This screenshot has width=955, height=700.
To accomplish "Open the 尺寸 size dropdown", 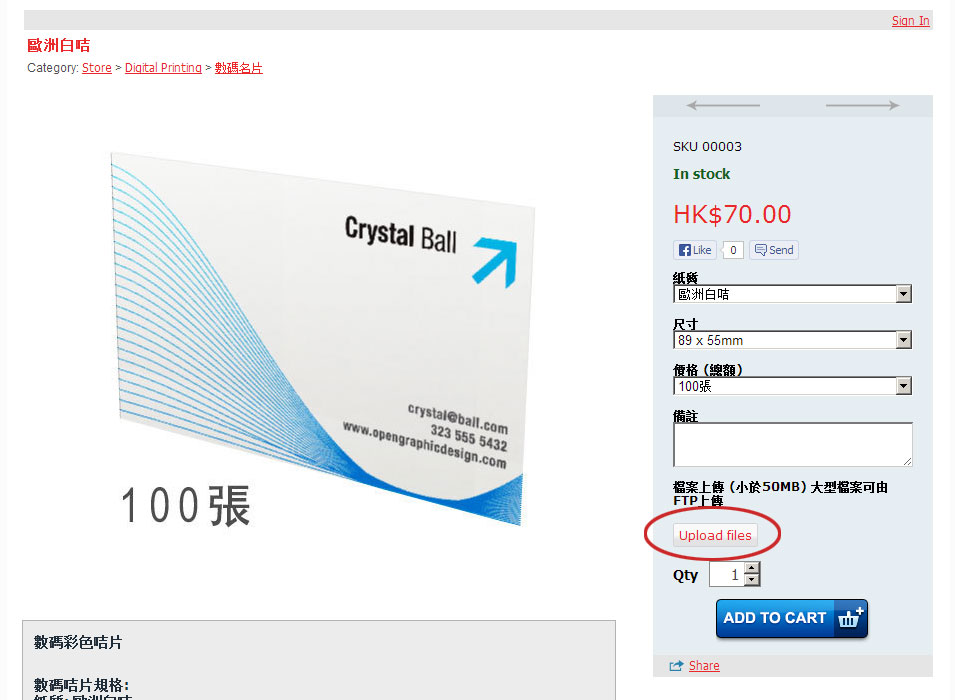I will [792, 340].
